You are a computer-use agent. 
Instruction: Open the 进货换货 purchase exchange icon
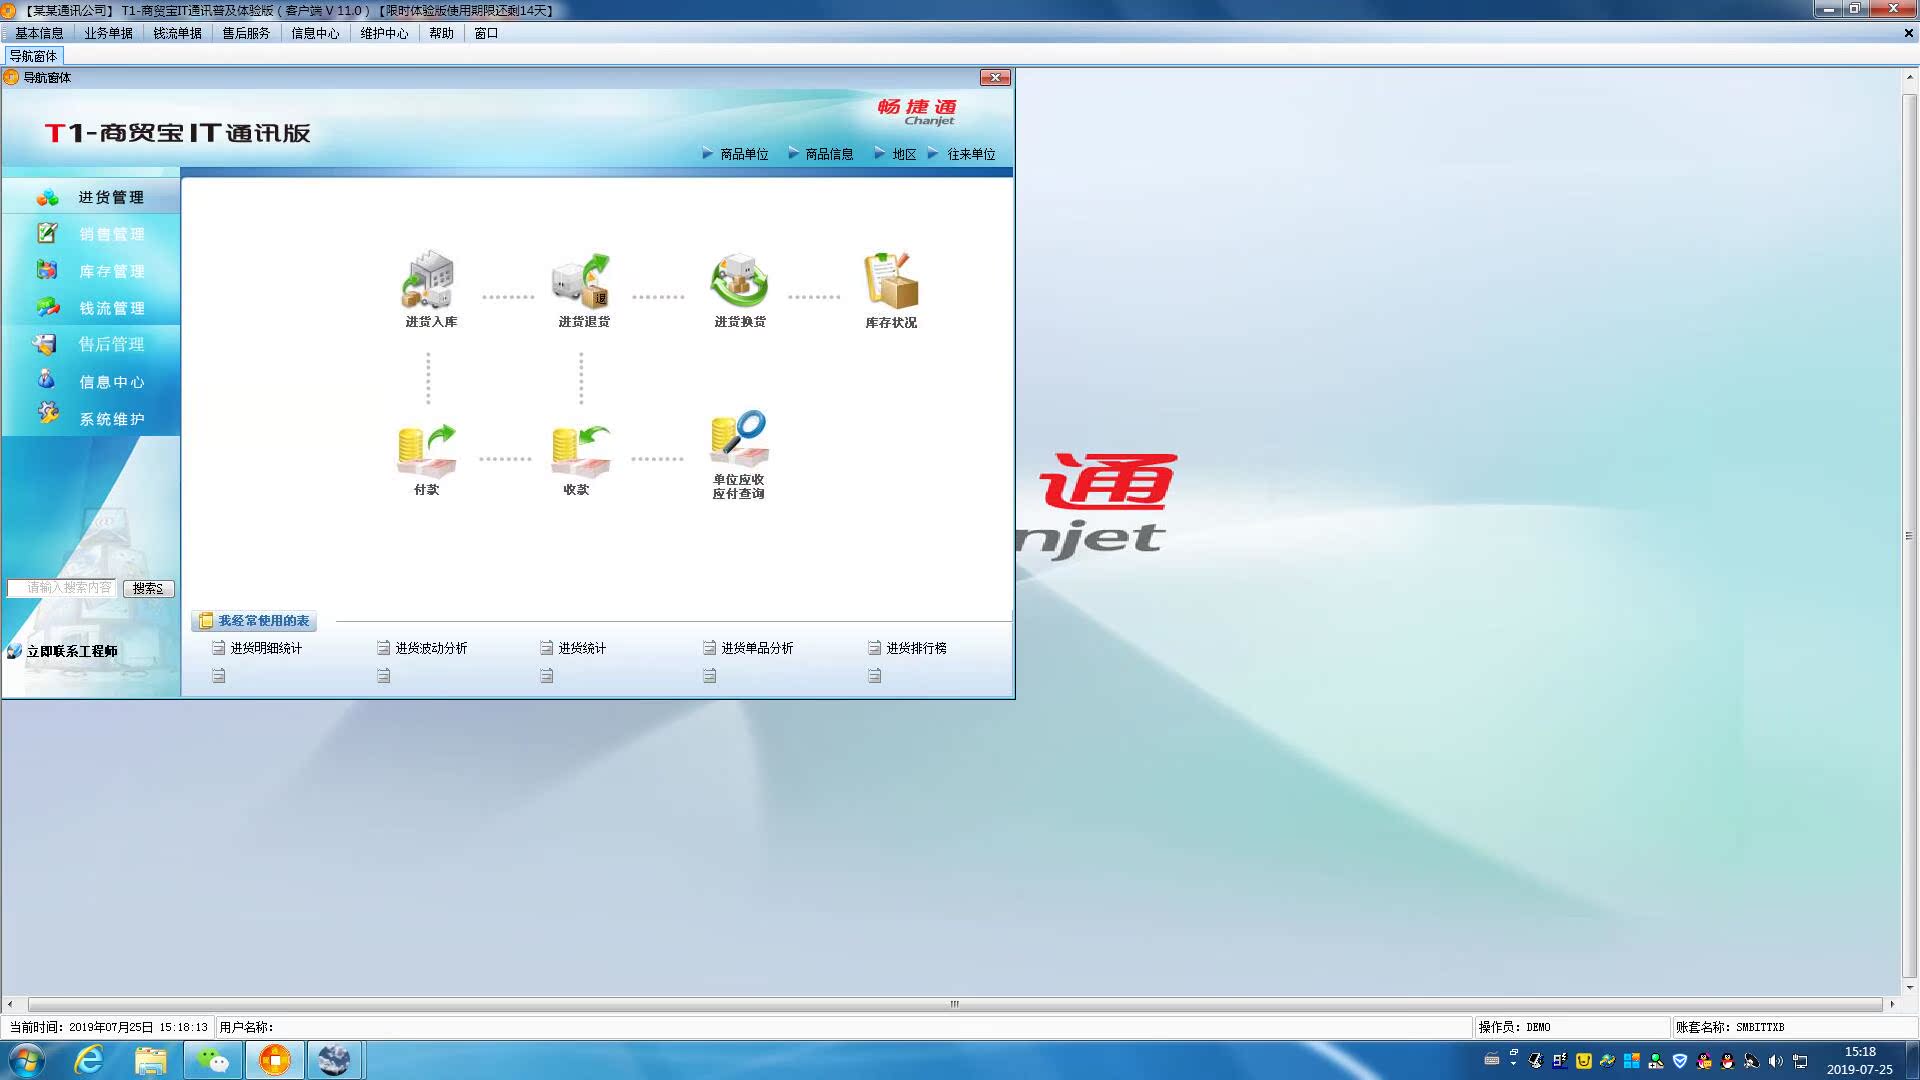click(739, 289)
